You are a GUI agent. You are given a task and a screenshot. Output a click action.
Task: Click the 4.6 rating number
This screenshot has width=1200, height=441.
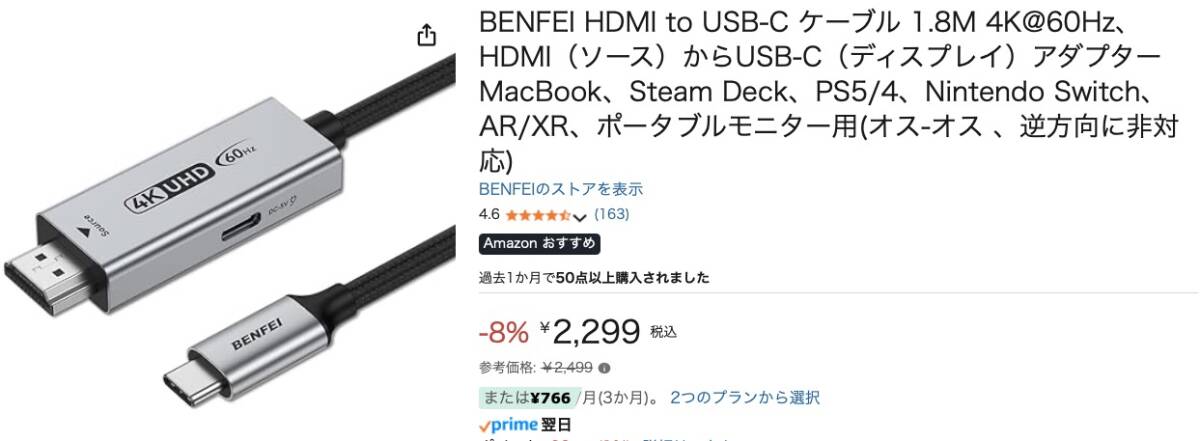point(489,214)
